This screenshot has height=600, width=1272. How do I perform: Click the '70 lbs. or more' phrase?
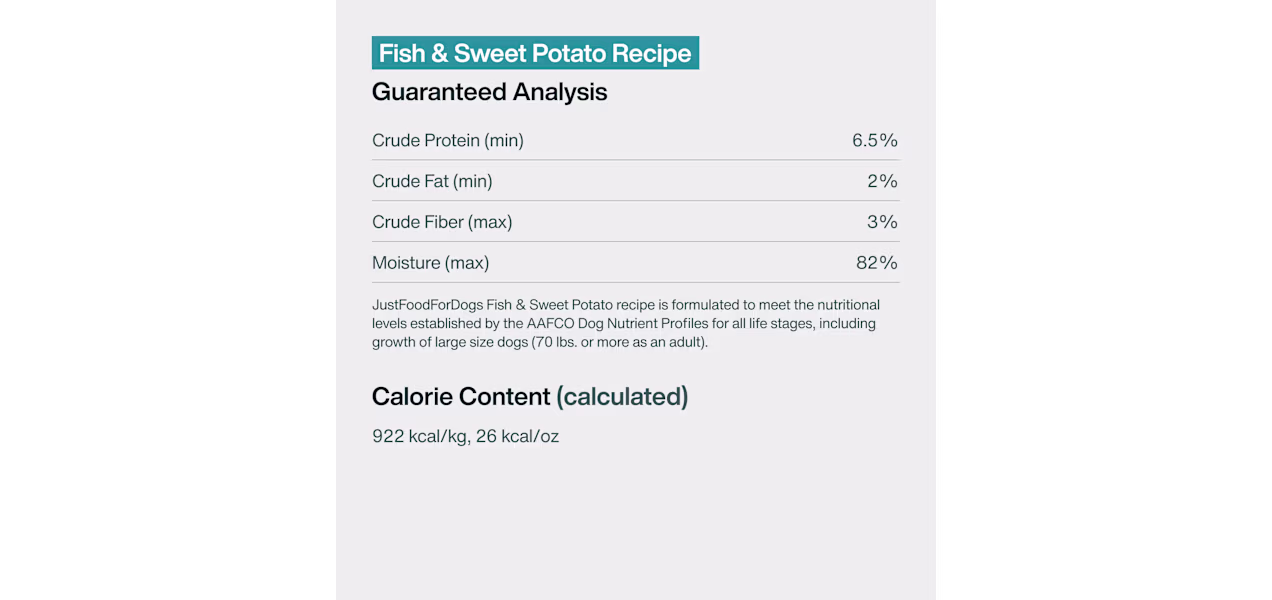581,342
